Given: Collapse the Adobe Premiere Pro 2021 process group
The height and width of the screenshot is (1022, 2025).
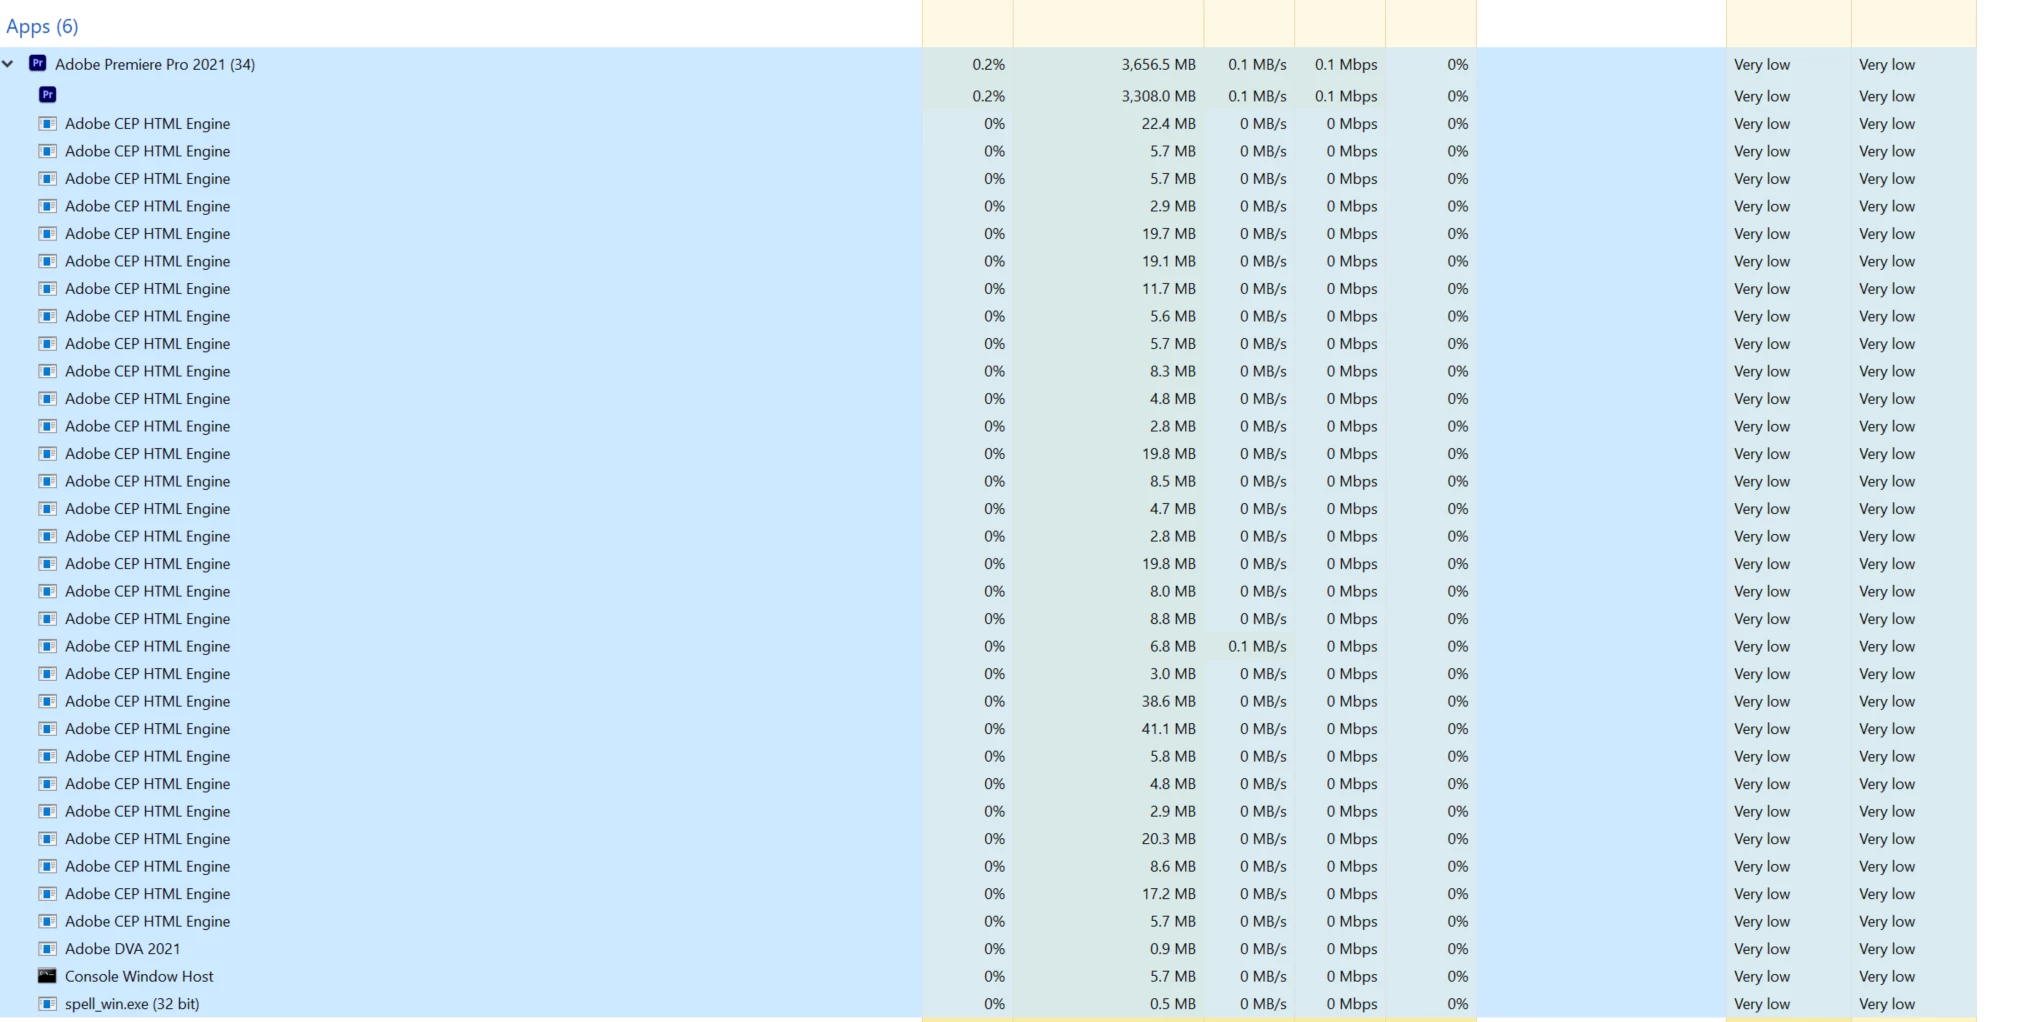Looking at the screenshot, I should (x=8, y=64).
